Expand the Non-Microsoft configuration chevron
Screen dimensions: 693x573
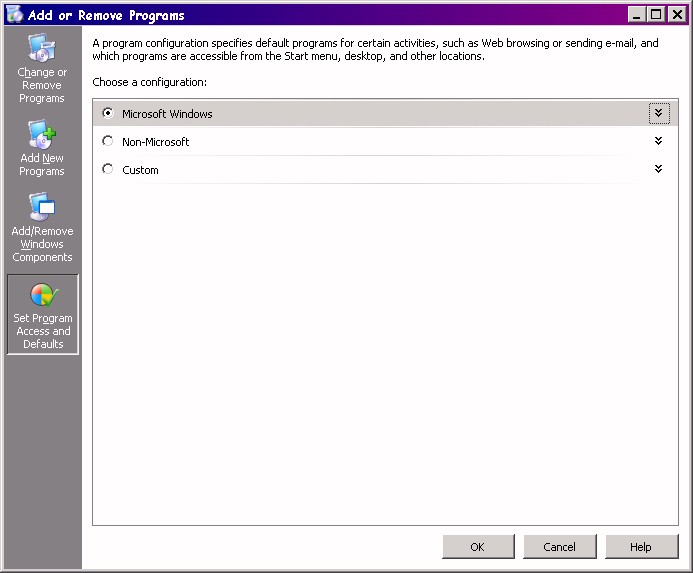click(x=659, y=141)
